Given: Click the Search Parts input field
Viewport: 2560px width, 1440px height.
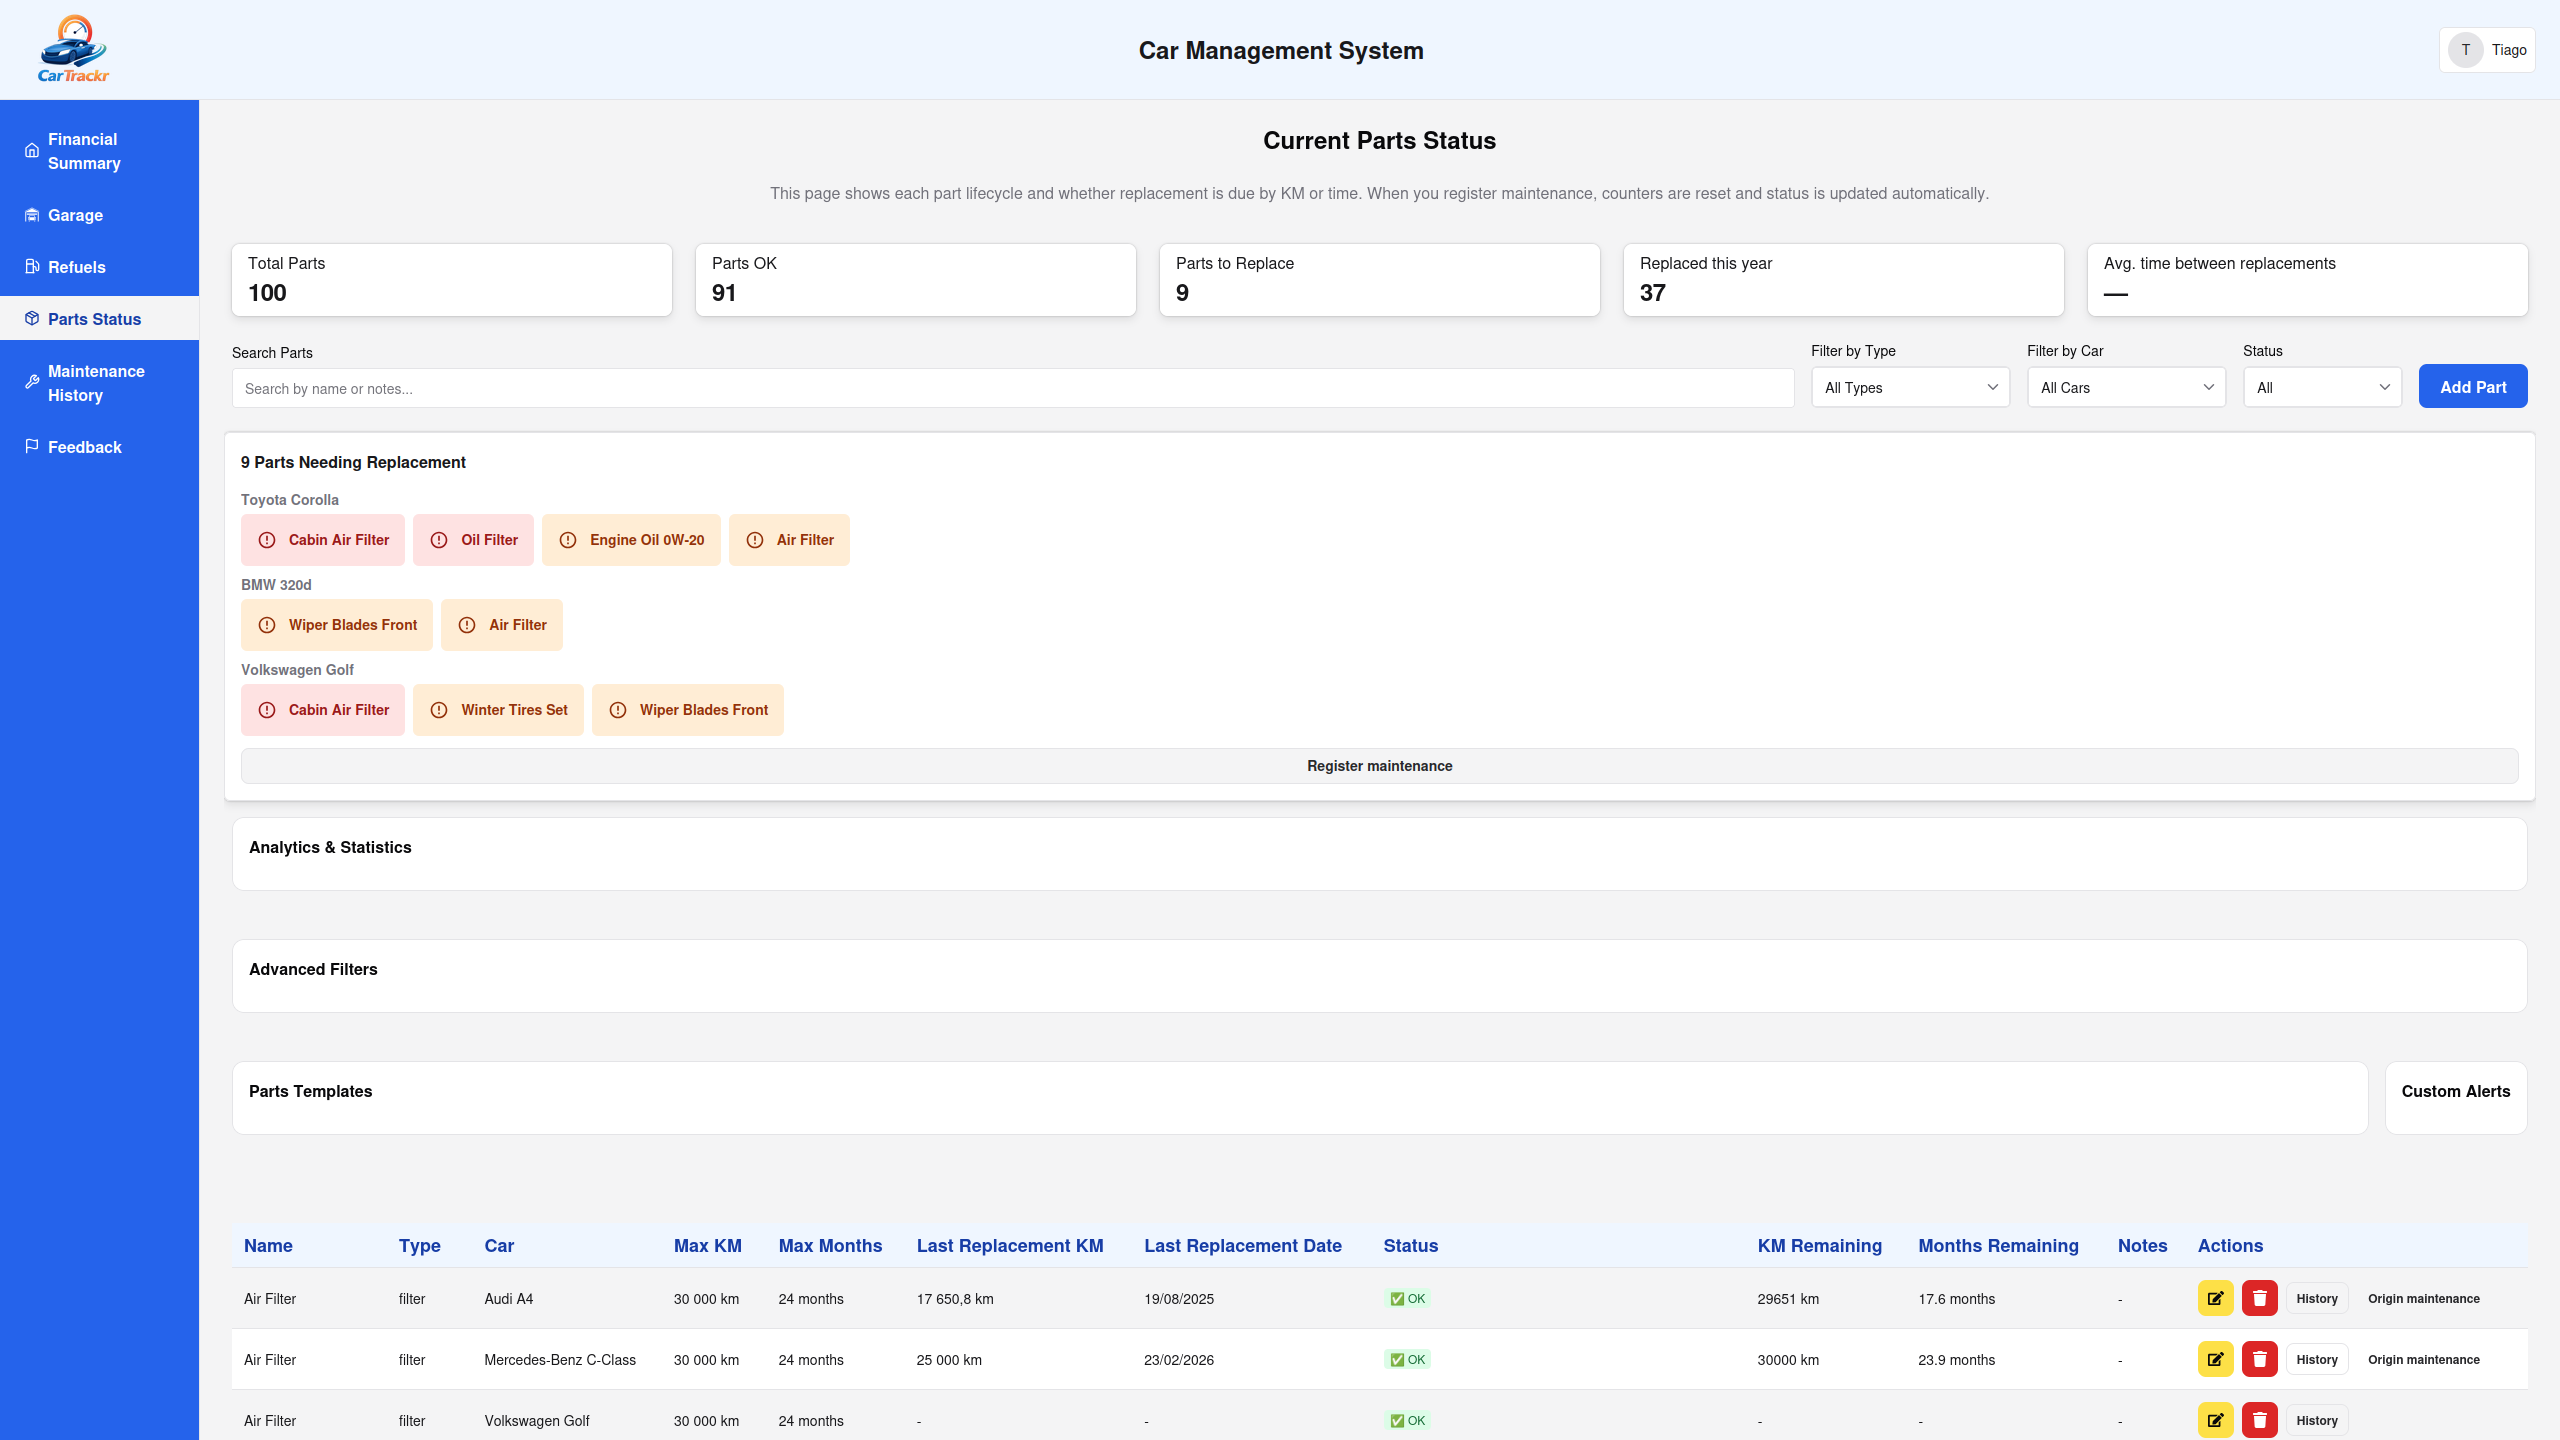Looking at the screenshot, I should click(x=1012, y=388).
